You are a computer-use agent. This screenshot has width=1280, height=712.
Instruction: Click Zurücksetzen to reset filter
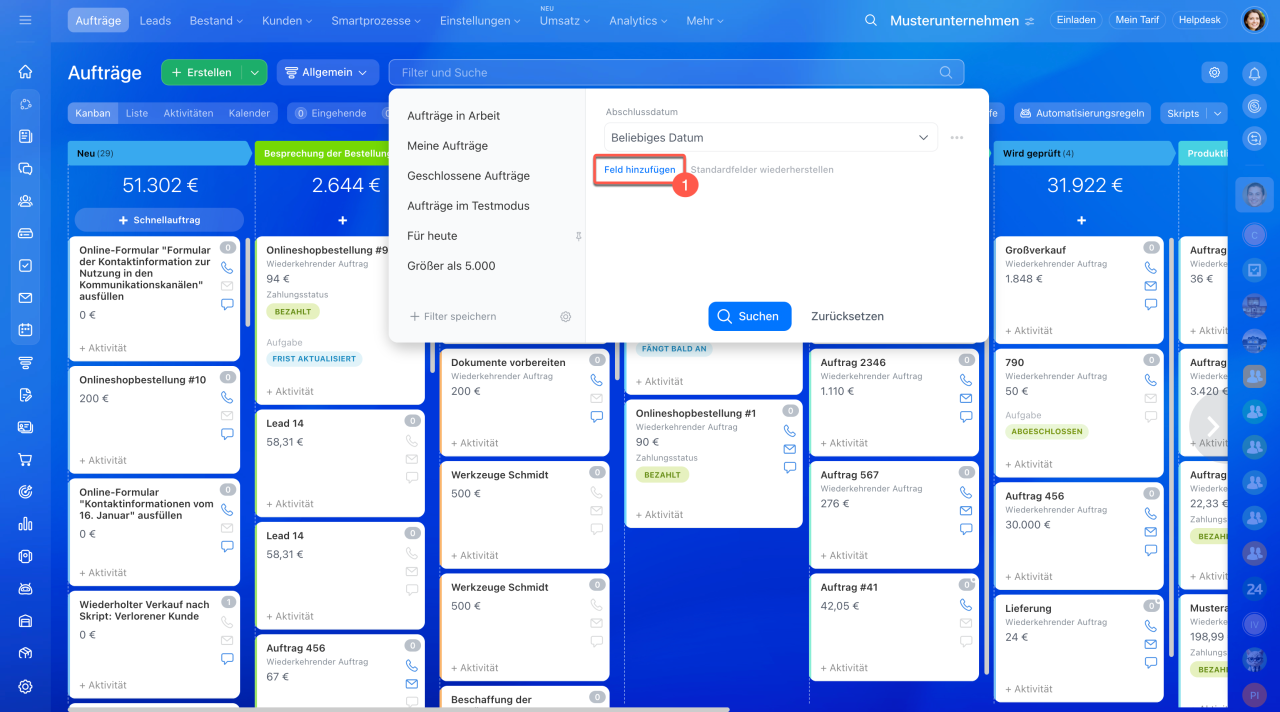click(847, 316)
